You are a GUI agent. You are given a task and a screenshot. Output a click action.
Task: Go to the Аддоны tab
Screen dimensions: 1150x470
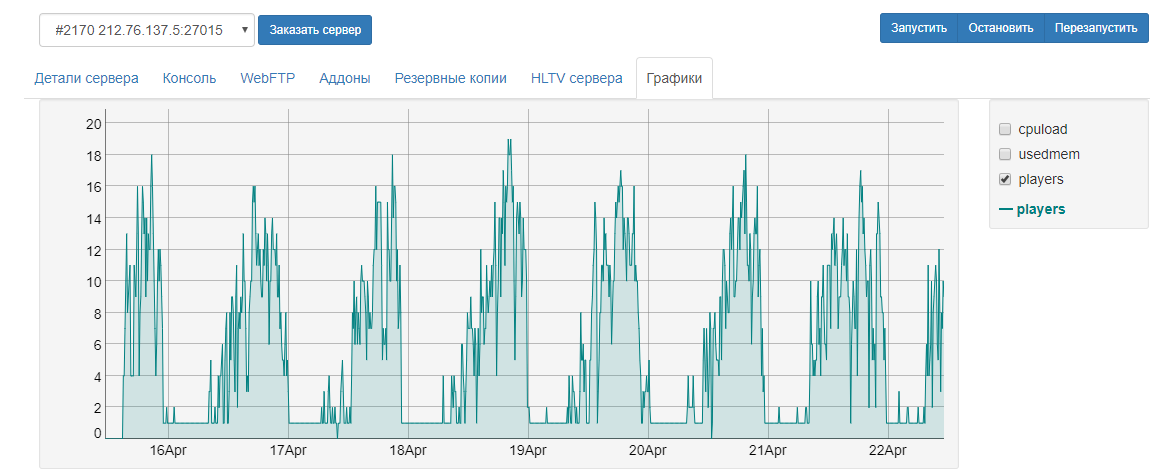pos(345,78)
